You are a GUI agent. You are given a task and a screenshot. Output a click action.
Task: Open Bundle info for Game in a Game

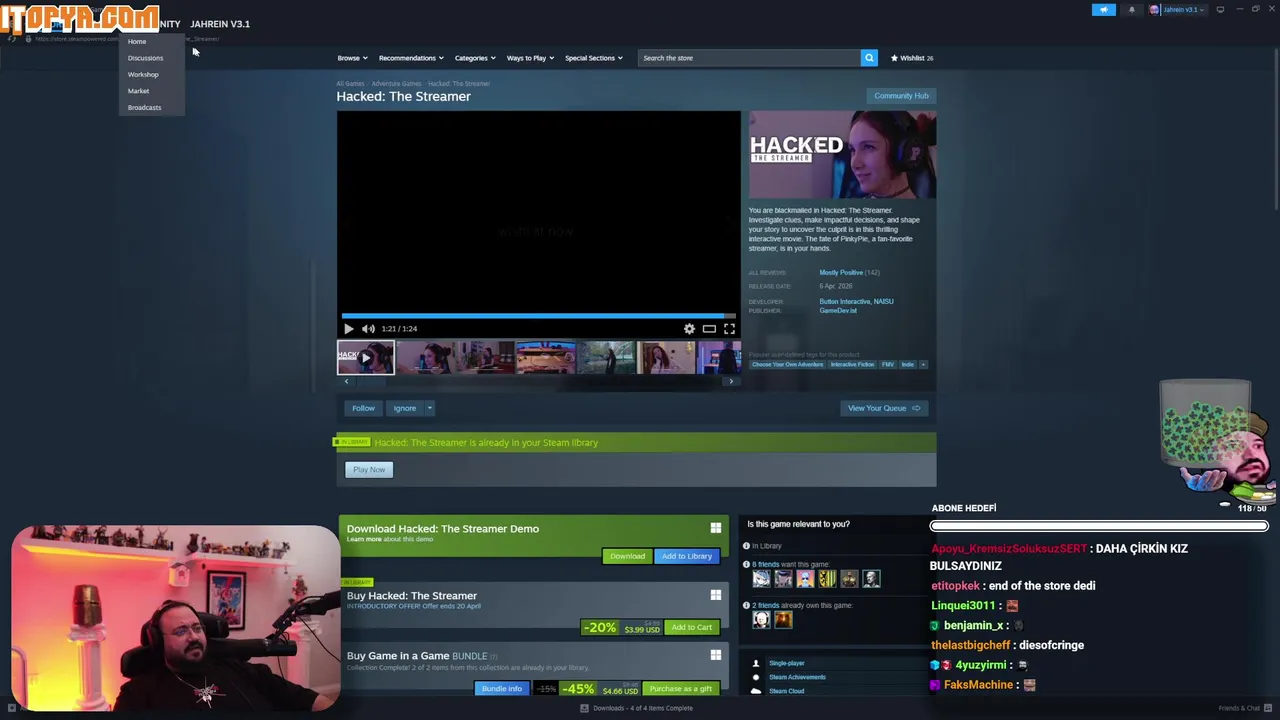click(502, 689)
